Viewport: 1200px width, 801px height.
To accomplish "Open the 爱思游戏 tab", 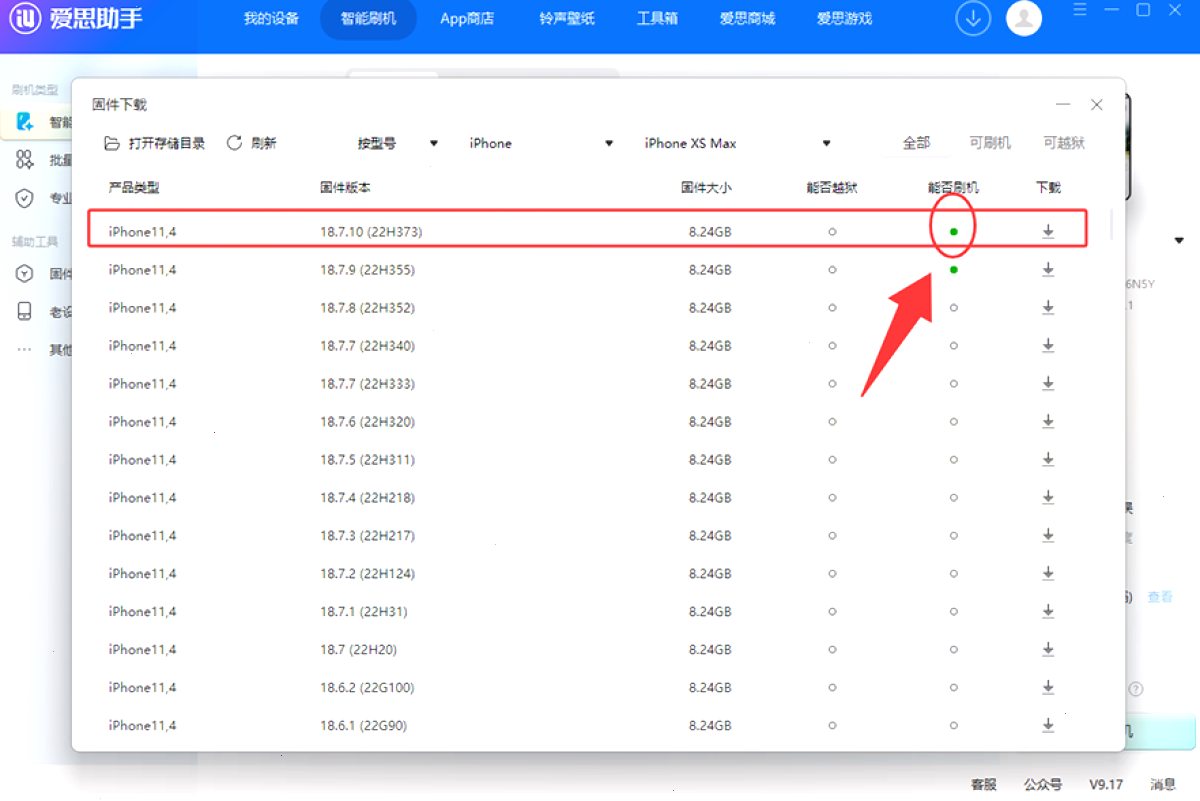I will [844, 19].
